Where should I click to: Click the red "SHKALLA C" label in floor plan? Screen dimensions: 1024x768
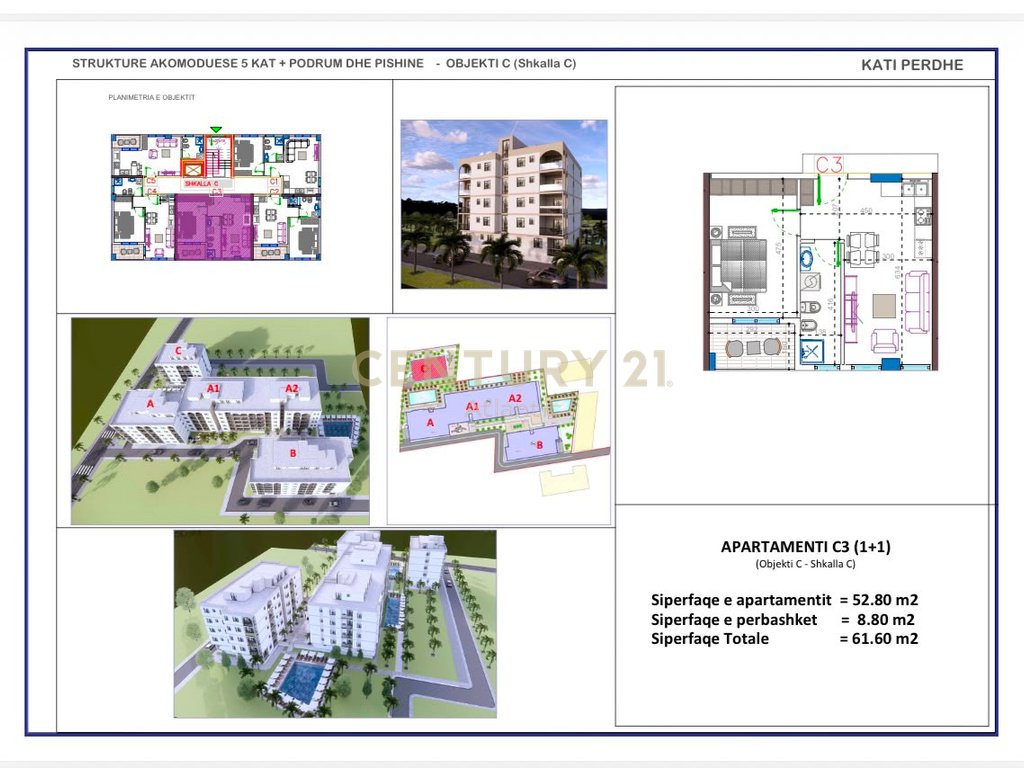coord(200,184)
